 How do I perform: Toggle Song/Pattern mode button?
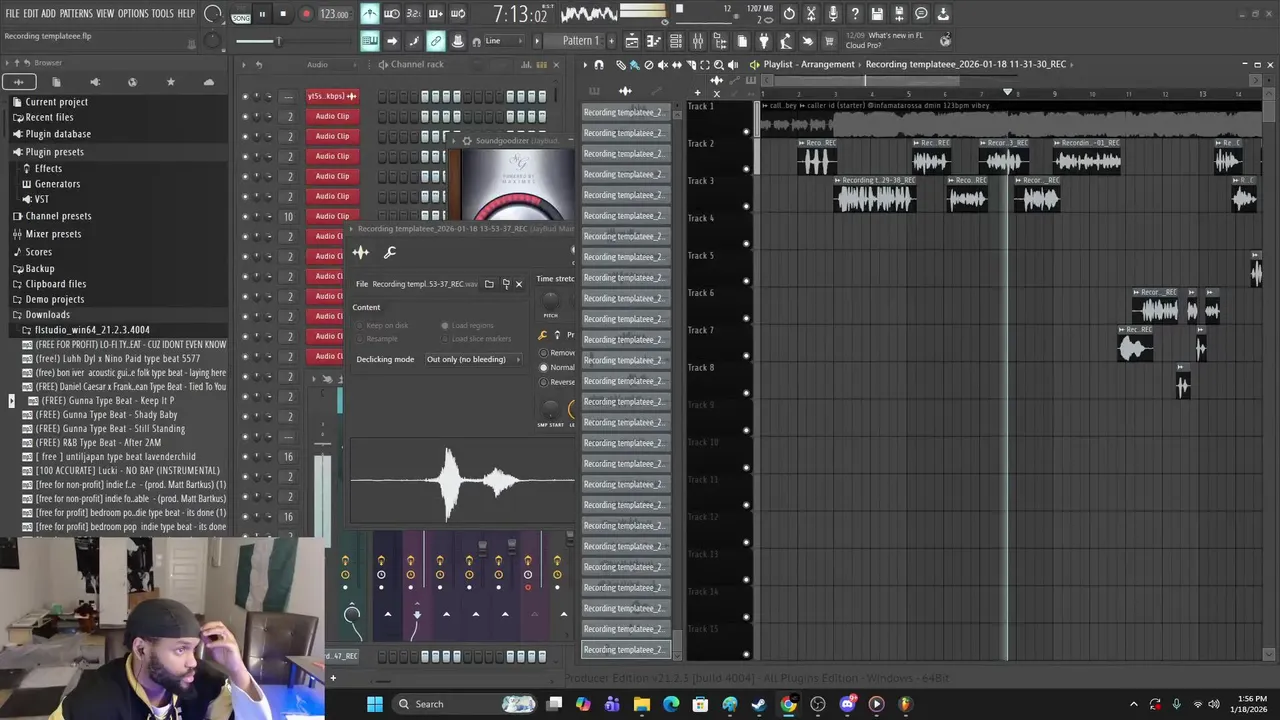(241, 15)
